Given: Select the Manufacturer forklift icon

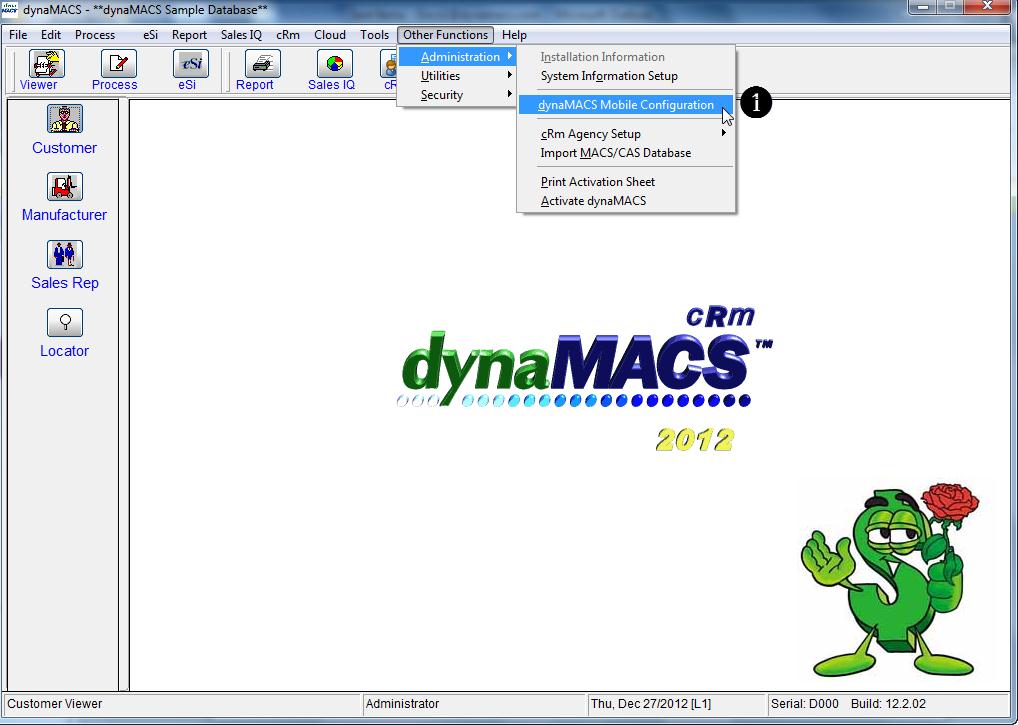Looking at the screenshot, I should tap(64, 187).
